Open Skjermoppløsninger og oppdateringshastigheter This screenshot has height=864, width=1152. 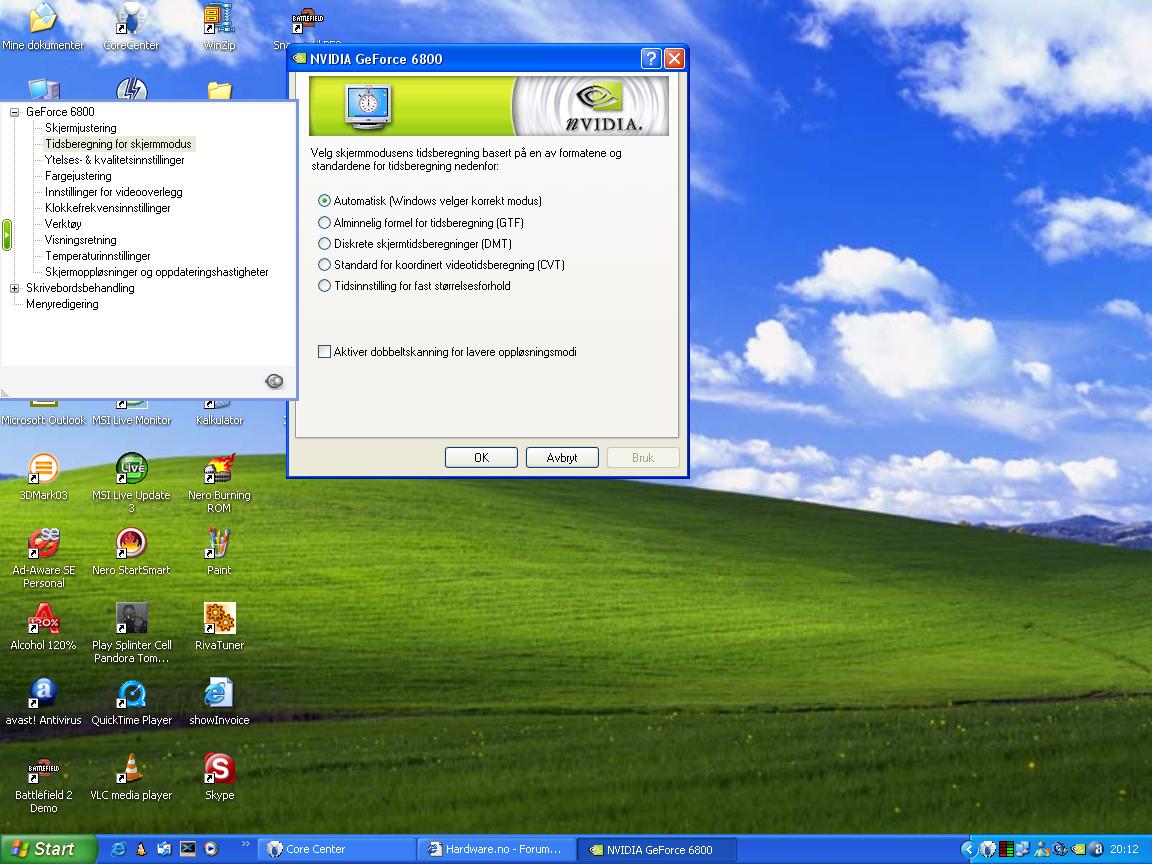(156, 273)
